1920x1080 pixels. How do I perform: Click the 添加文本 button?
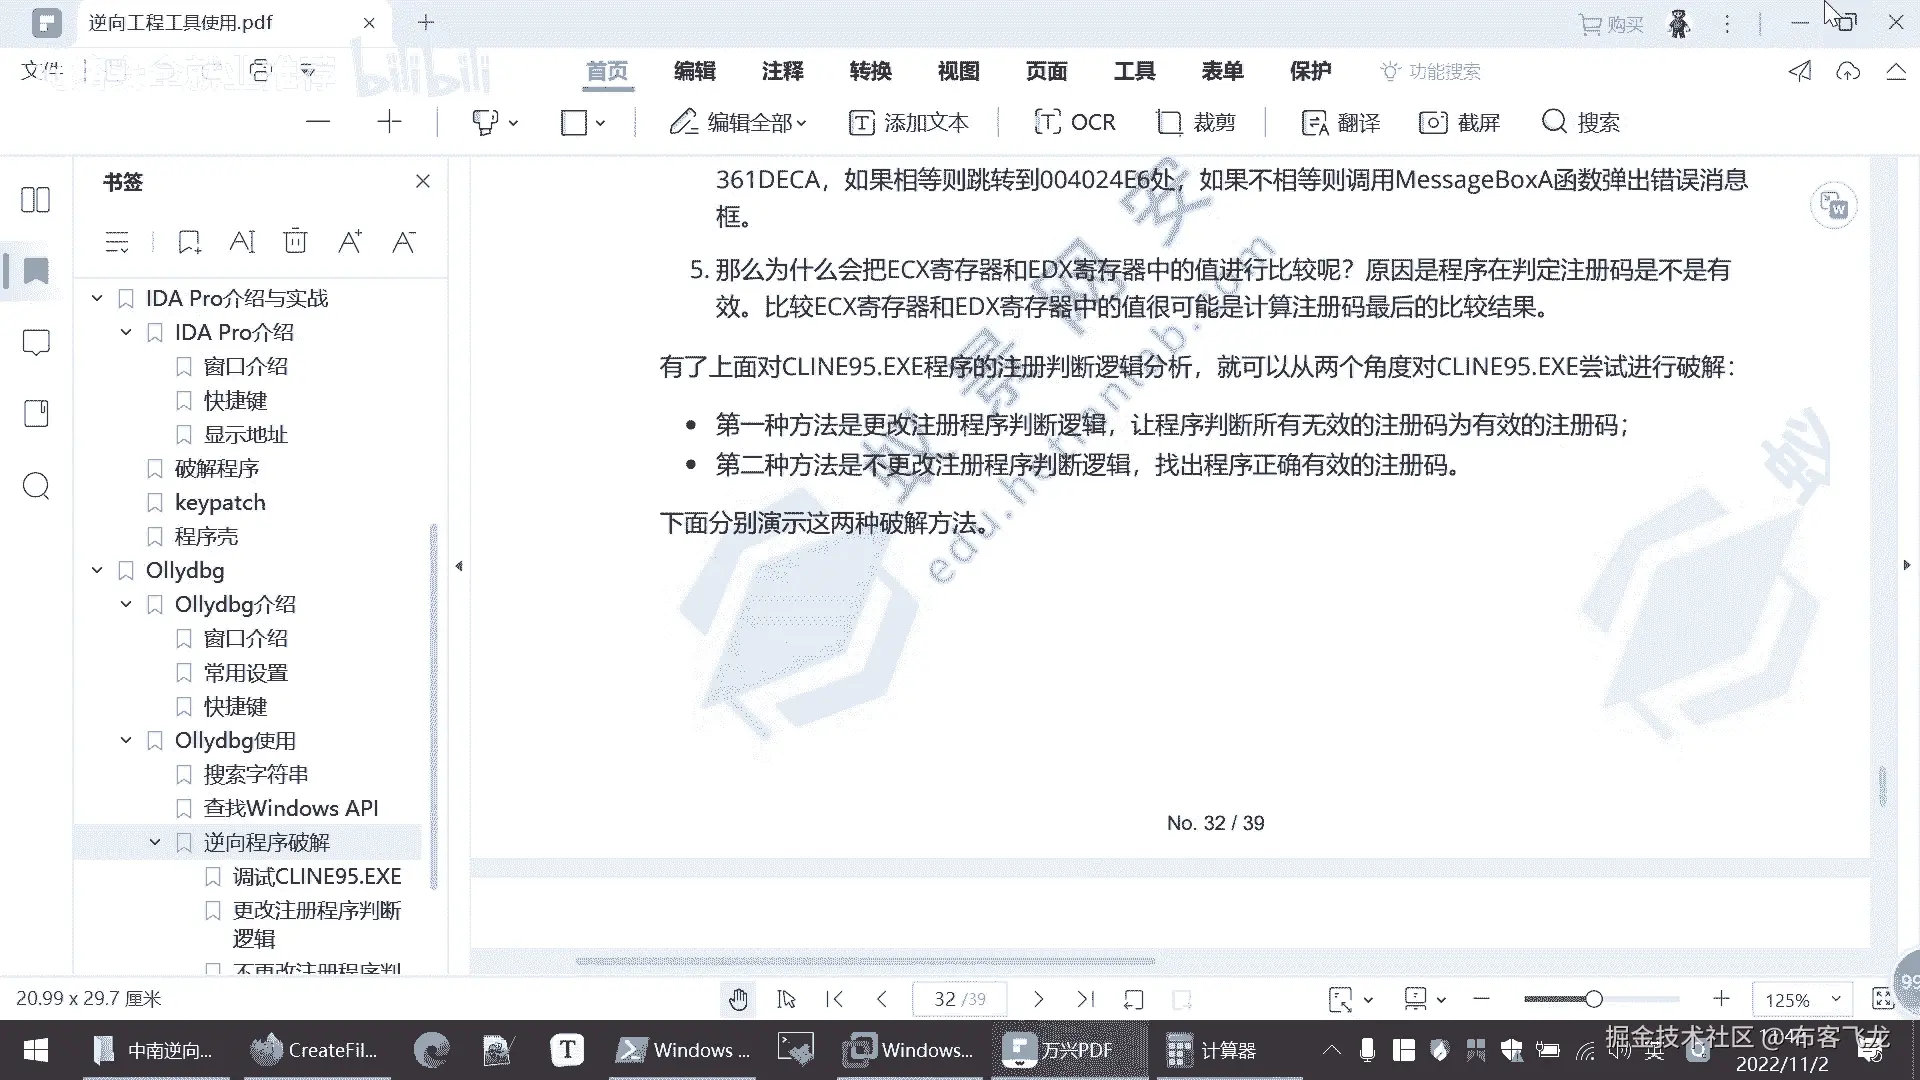(908, 122)
